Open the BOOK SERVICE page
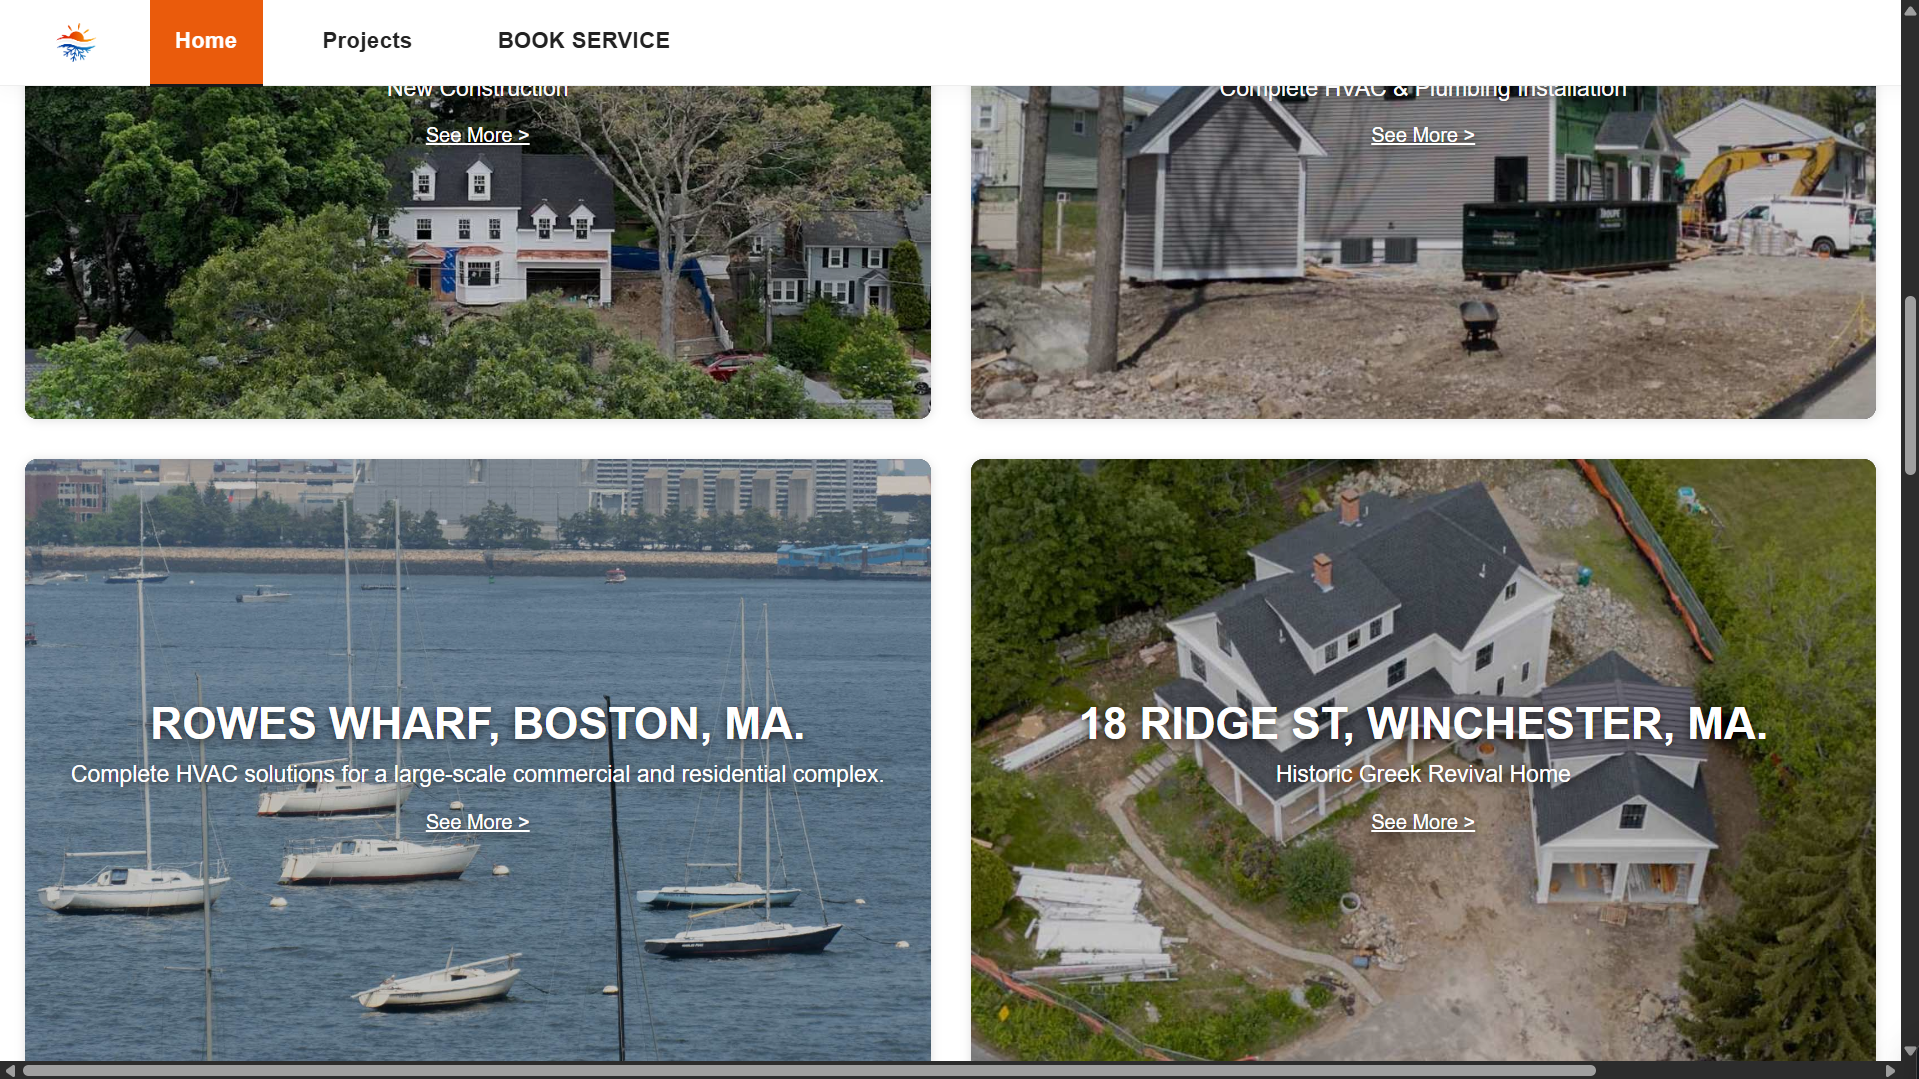Viewport: 1919px width, 1079px height. [x=584, y=41]
